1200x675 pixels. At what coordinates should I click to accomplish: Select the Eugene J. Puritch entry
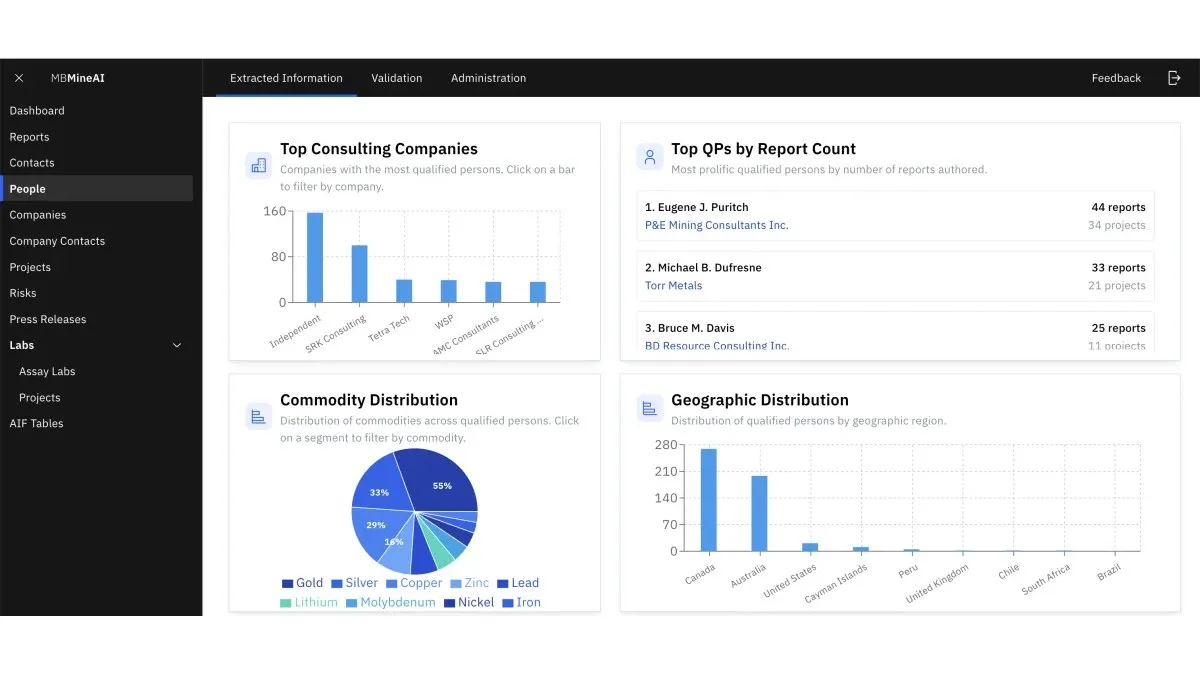(895, 216)
